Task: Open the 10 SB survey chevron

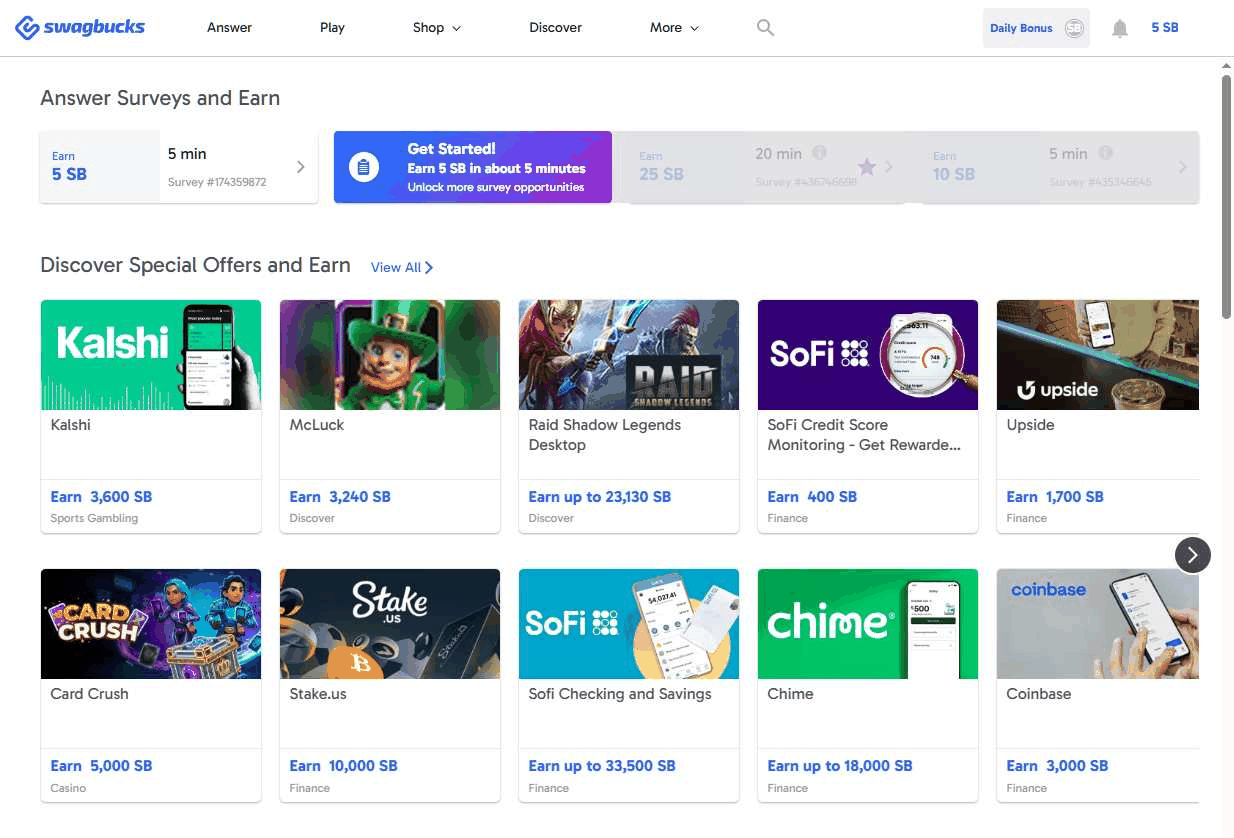Action: 1182,168
